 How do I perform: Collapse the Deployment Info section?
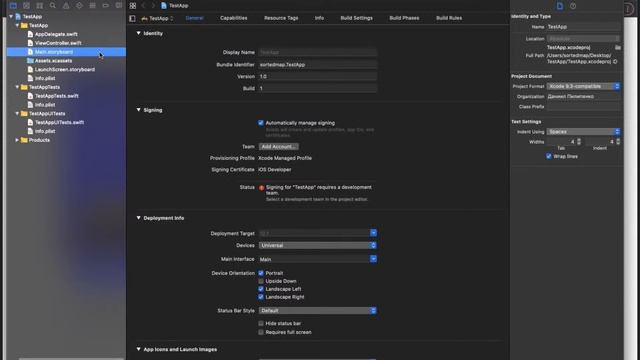coord(138,218)
